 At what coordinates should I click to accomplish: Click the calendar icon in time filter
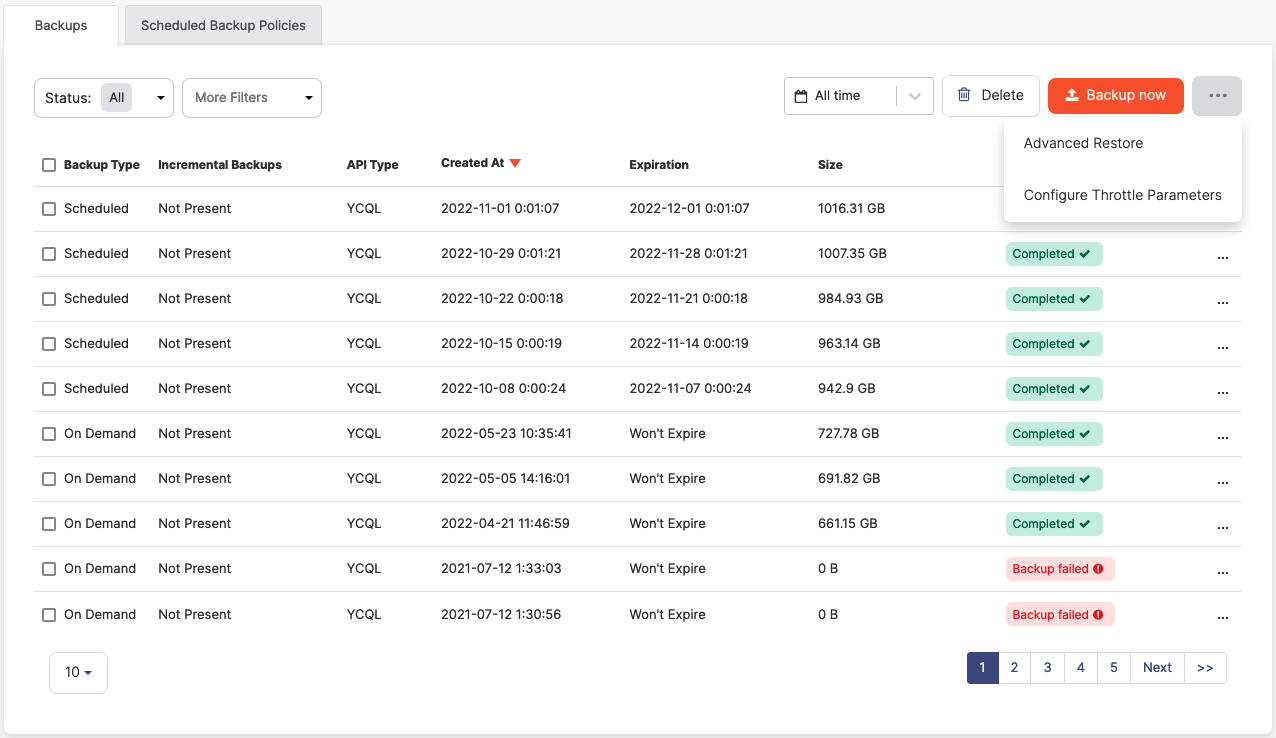click(800, 96)
